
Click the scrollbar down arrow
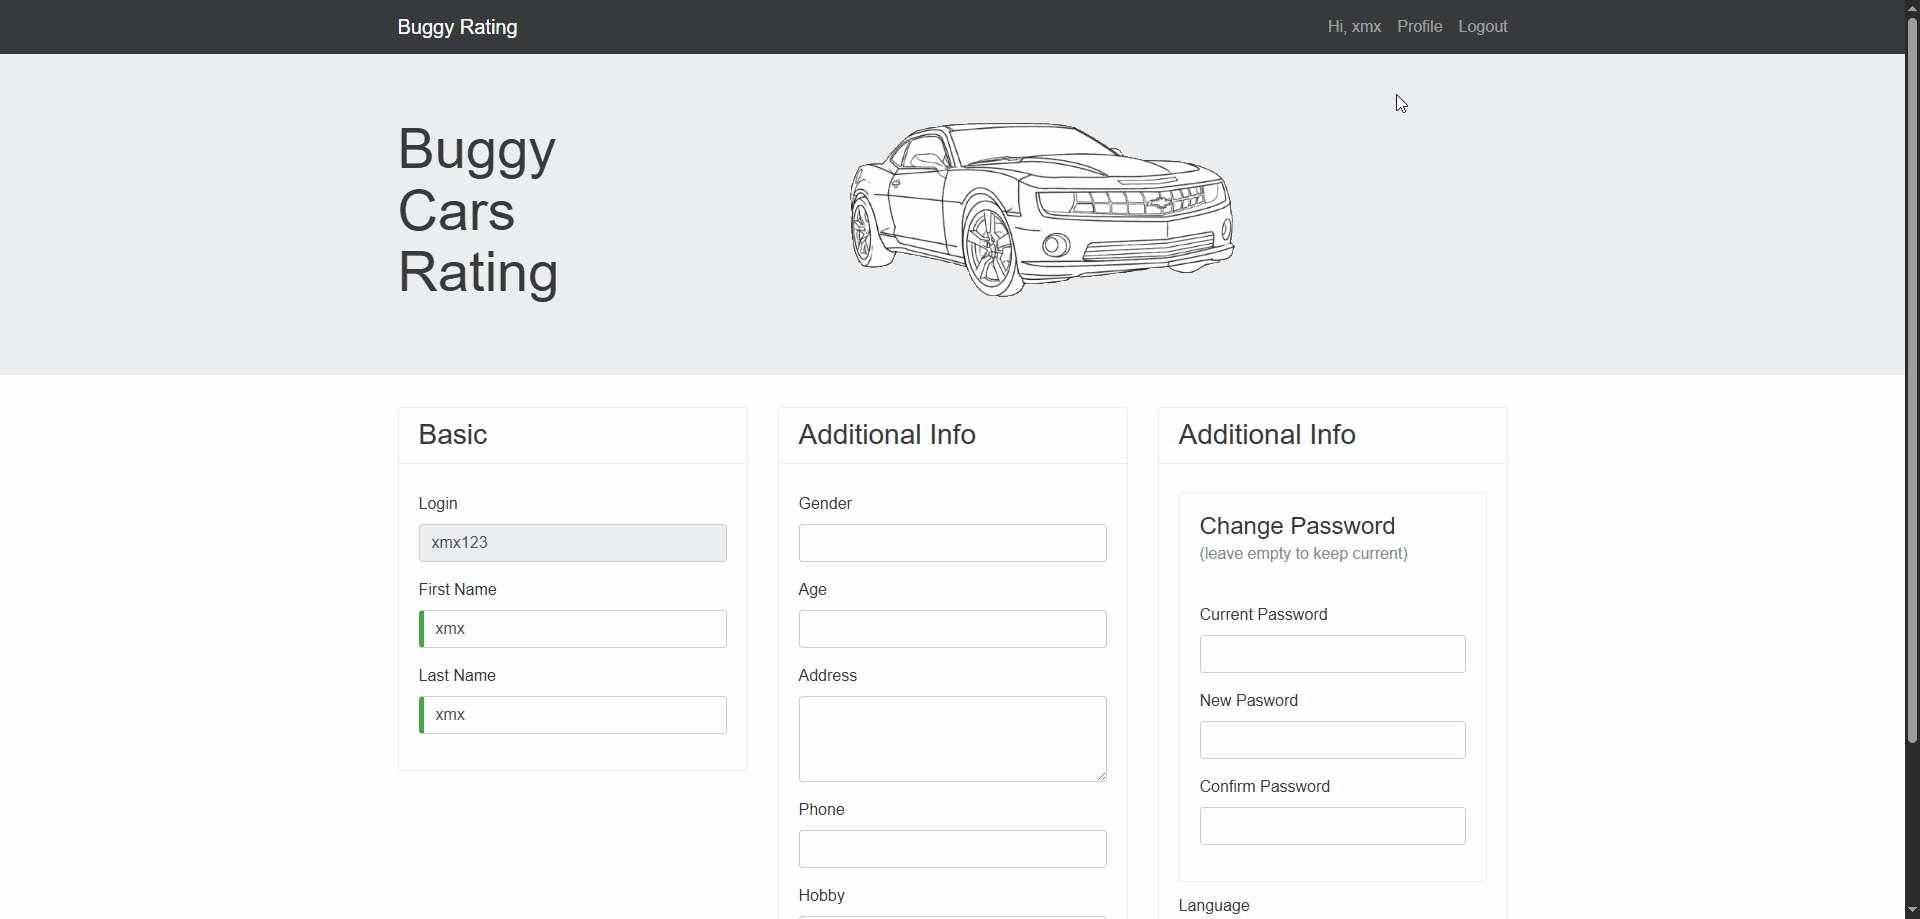1912,910
